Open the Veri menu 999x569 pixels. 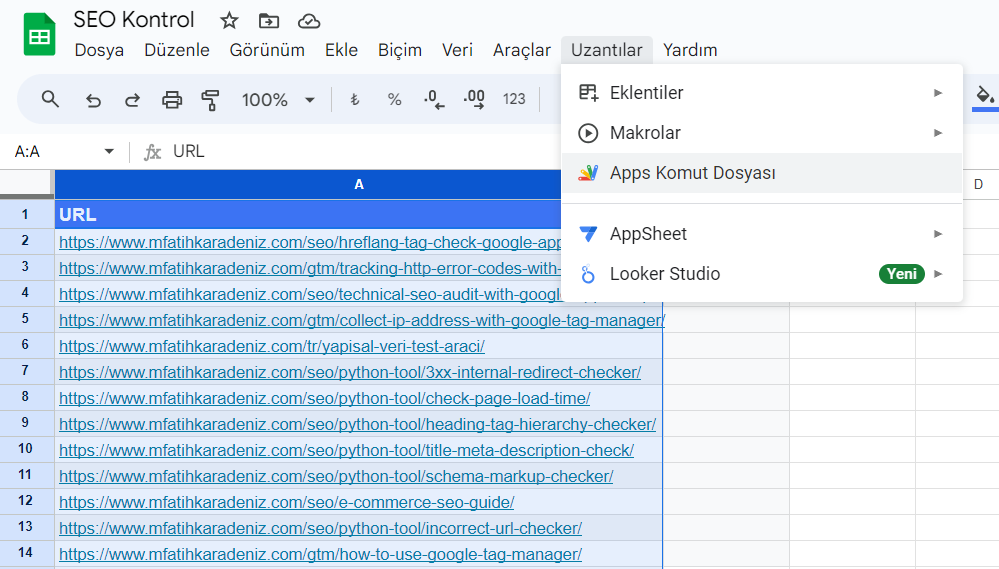coord(457,50)
